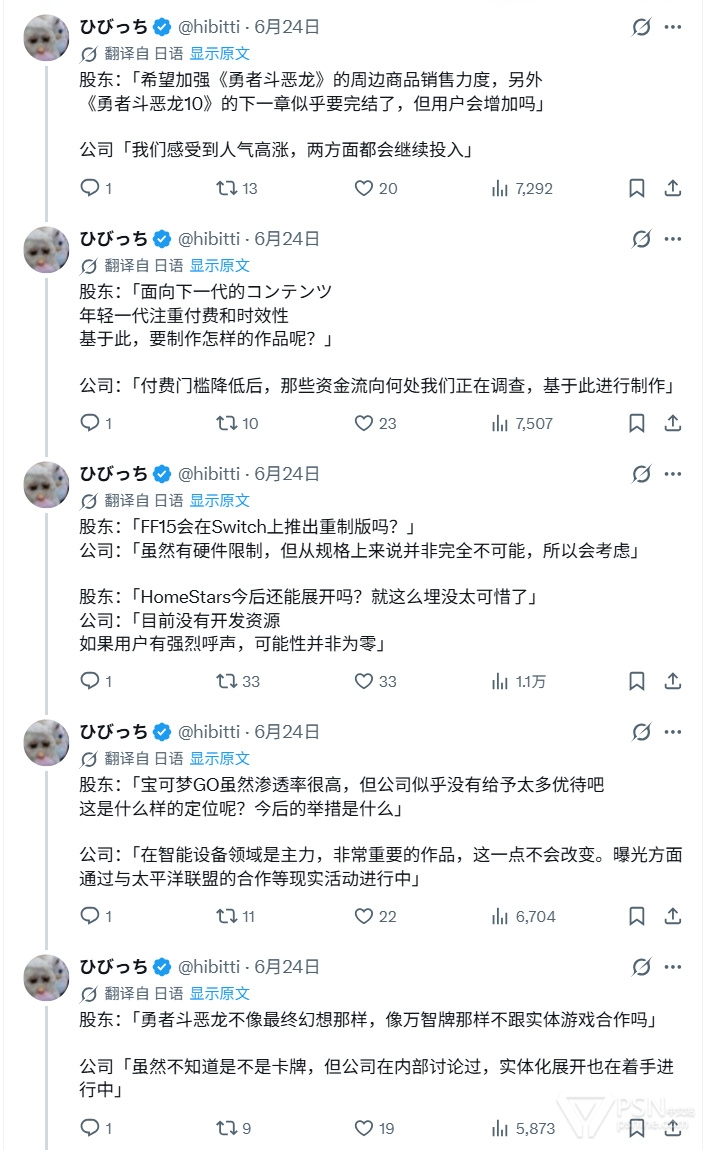Open the @hibitti profile from second tweet
707x1150 pixels.
209,239
